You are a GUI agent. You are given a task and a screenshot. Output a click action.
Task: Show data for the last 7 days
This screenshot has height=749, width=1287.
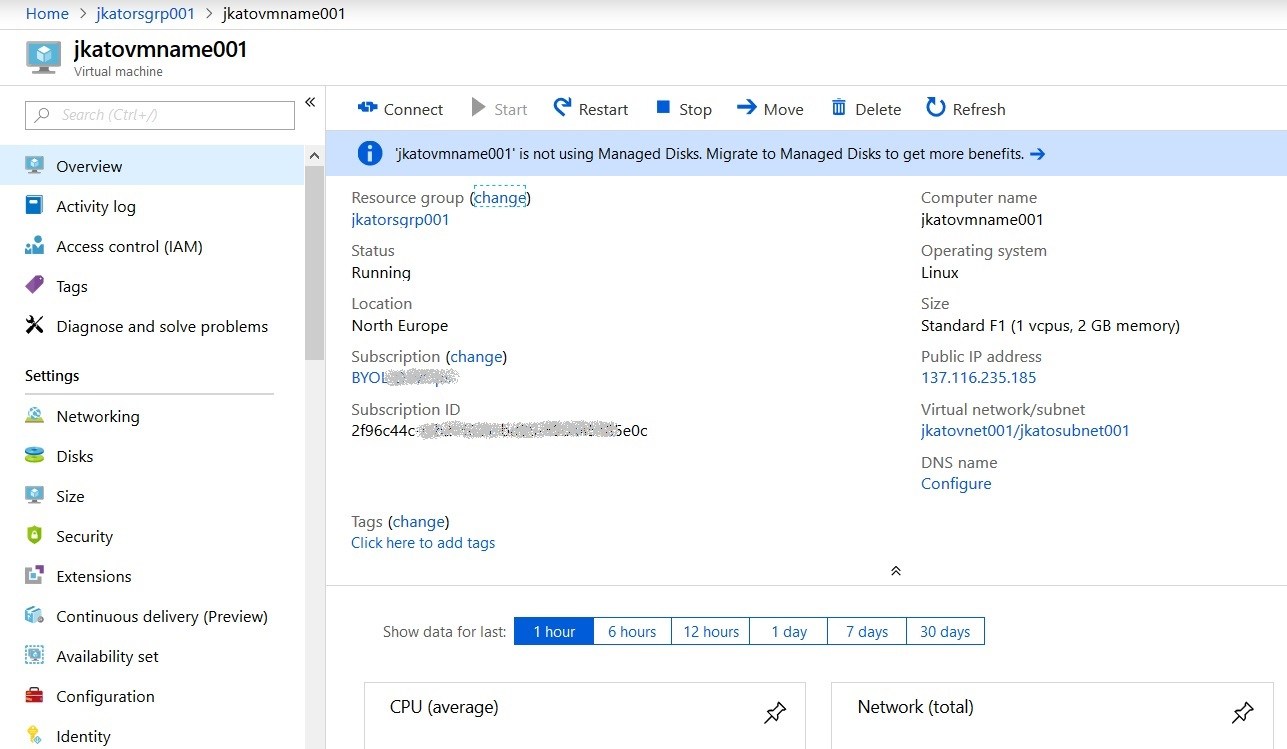pyautogui.click(x=867, y=631)
